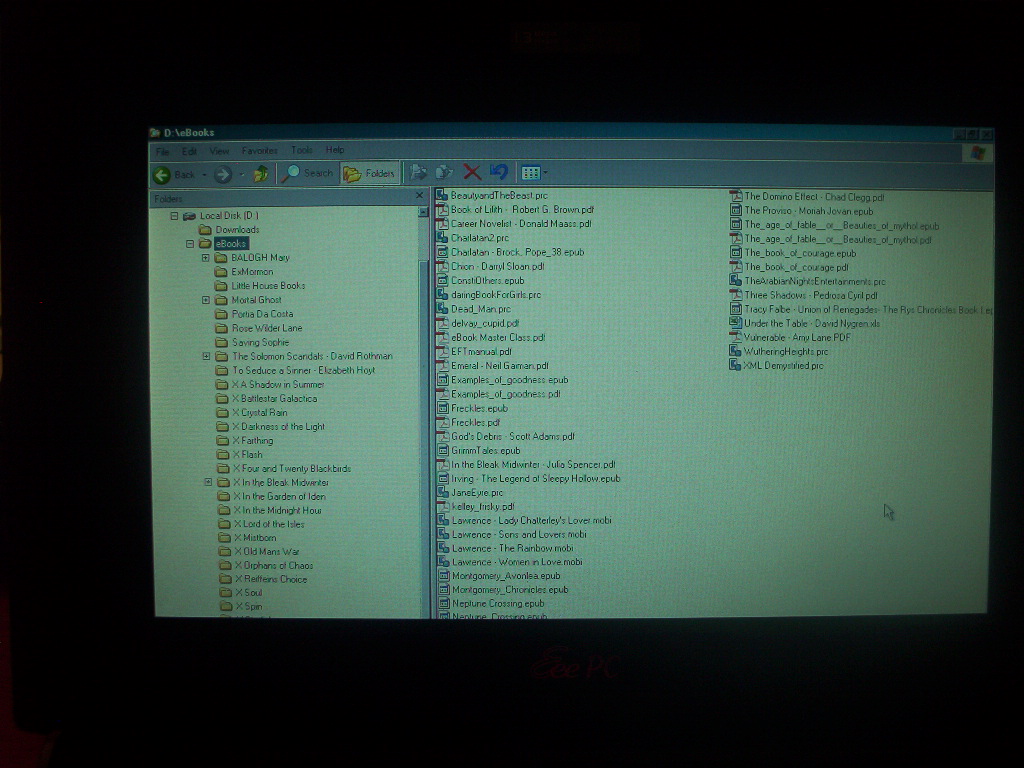This screenshot has height=768, width=1024.
Task: Select file kelley_frisky.pdf
Action: click(x=483, y=506)
